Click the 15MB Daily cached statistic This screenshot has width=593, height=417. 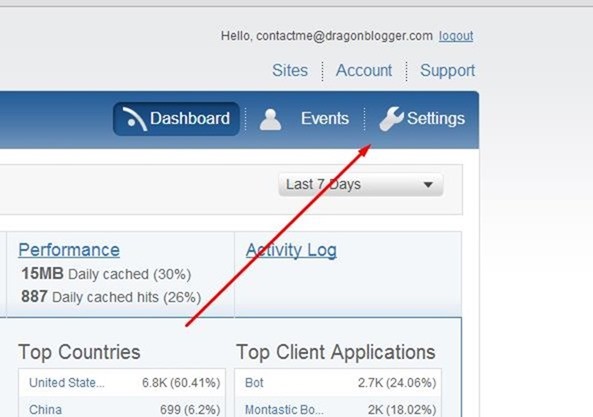pyautogui.click(x=106, y=274)
